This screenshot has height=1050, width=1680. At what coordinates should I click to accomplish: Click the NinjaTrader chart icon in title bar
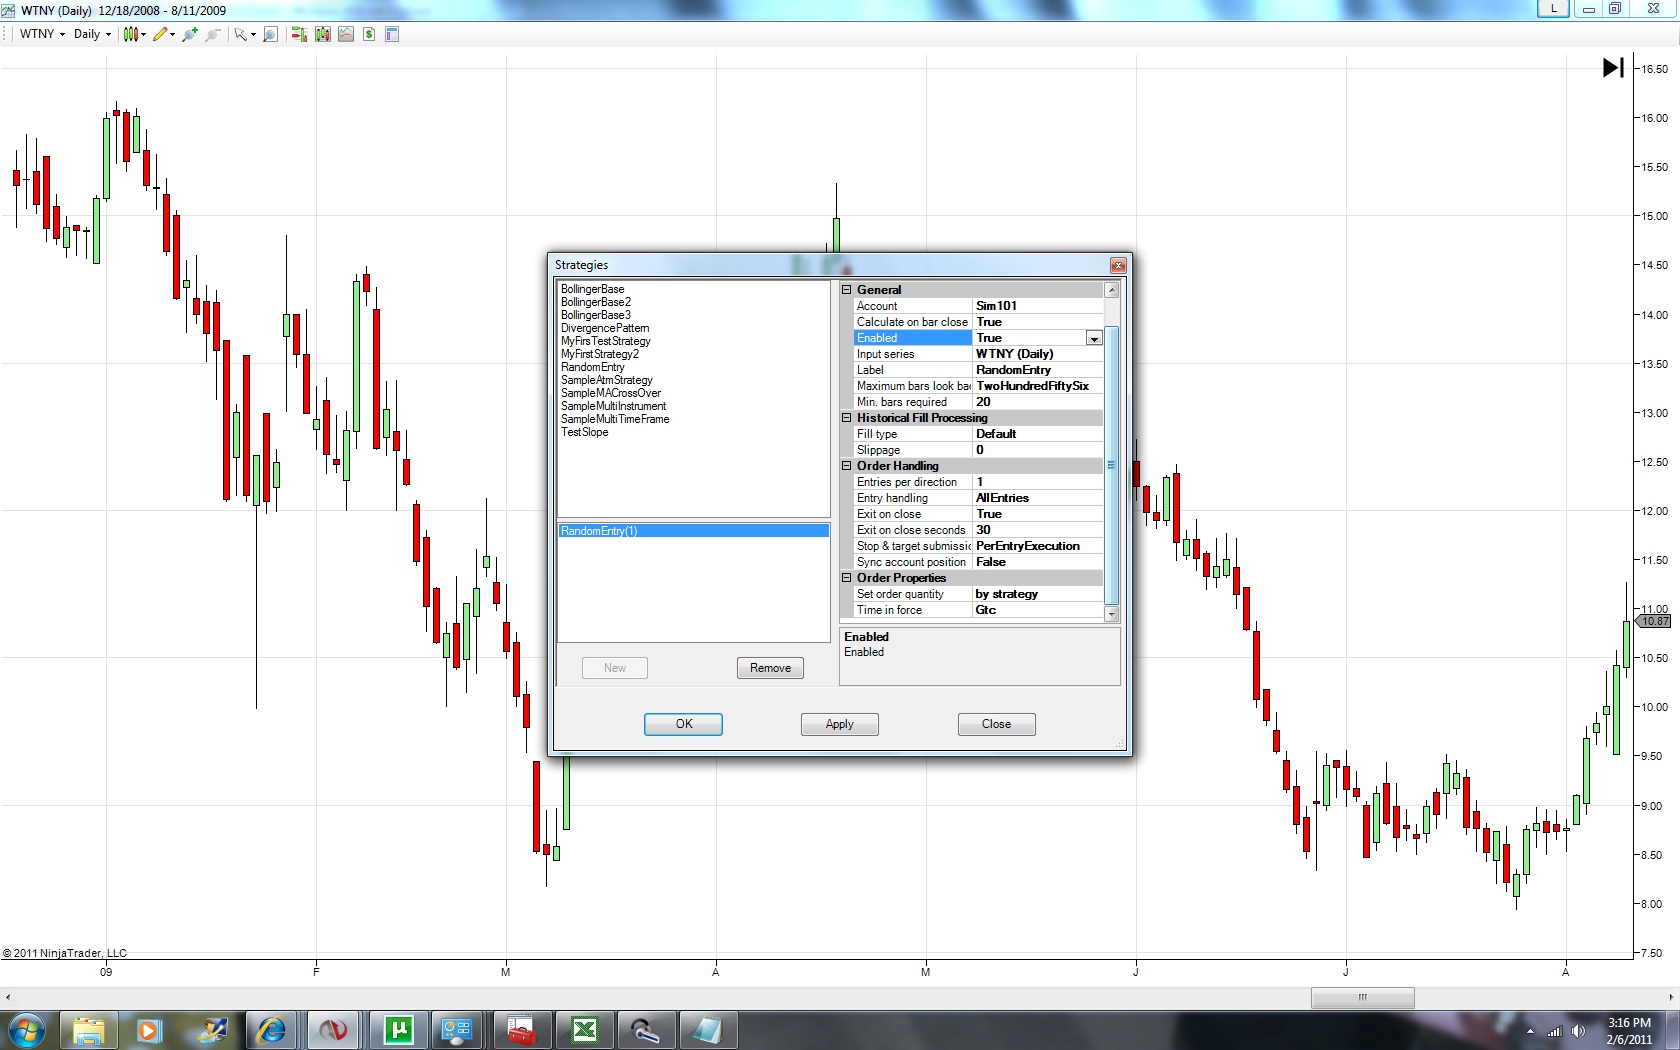(x=8, y=10)
